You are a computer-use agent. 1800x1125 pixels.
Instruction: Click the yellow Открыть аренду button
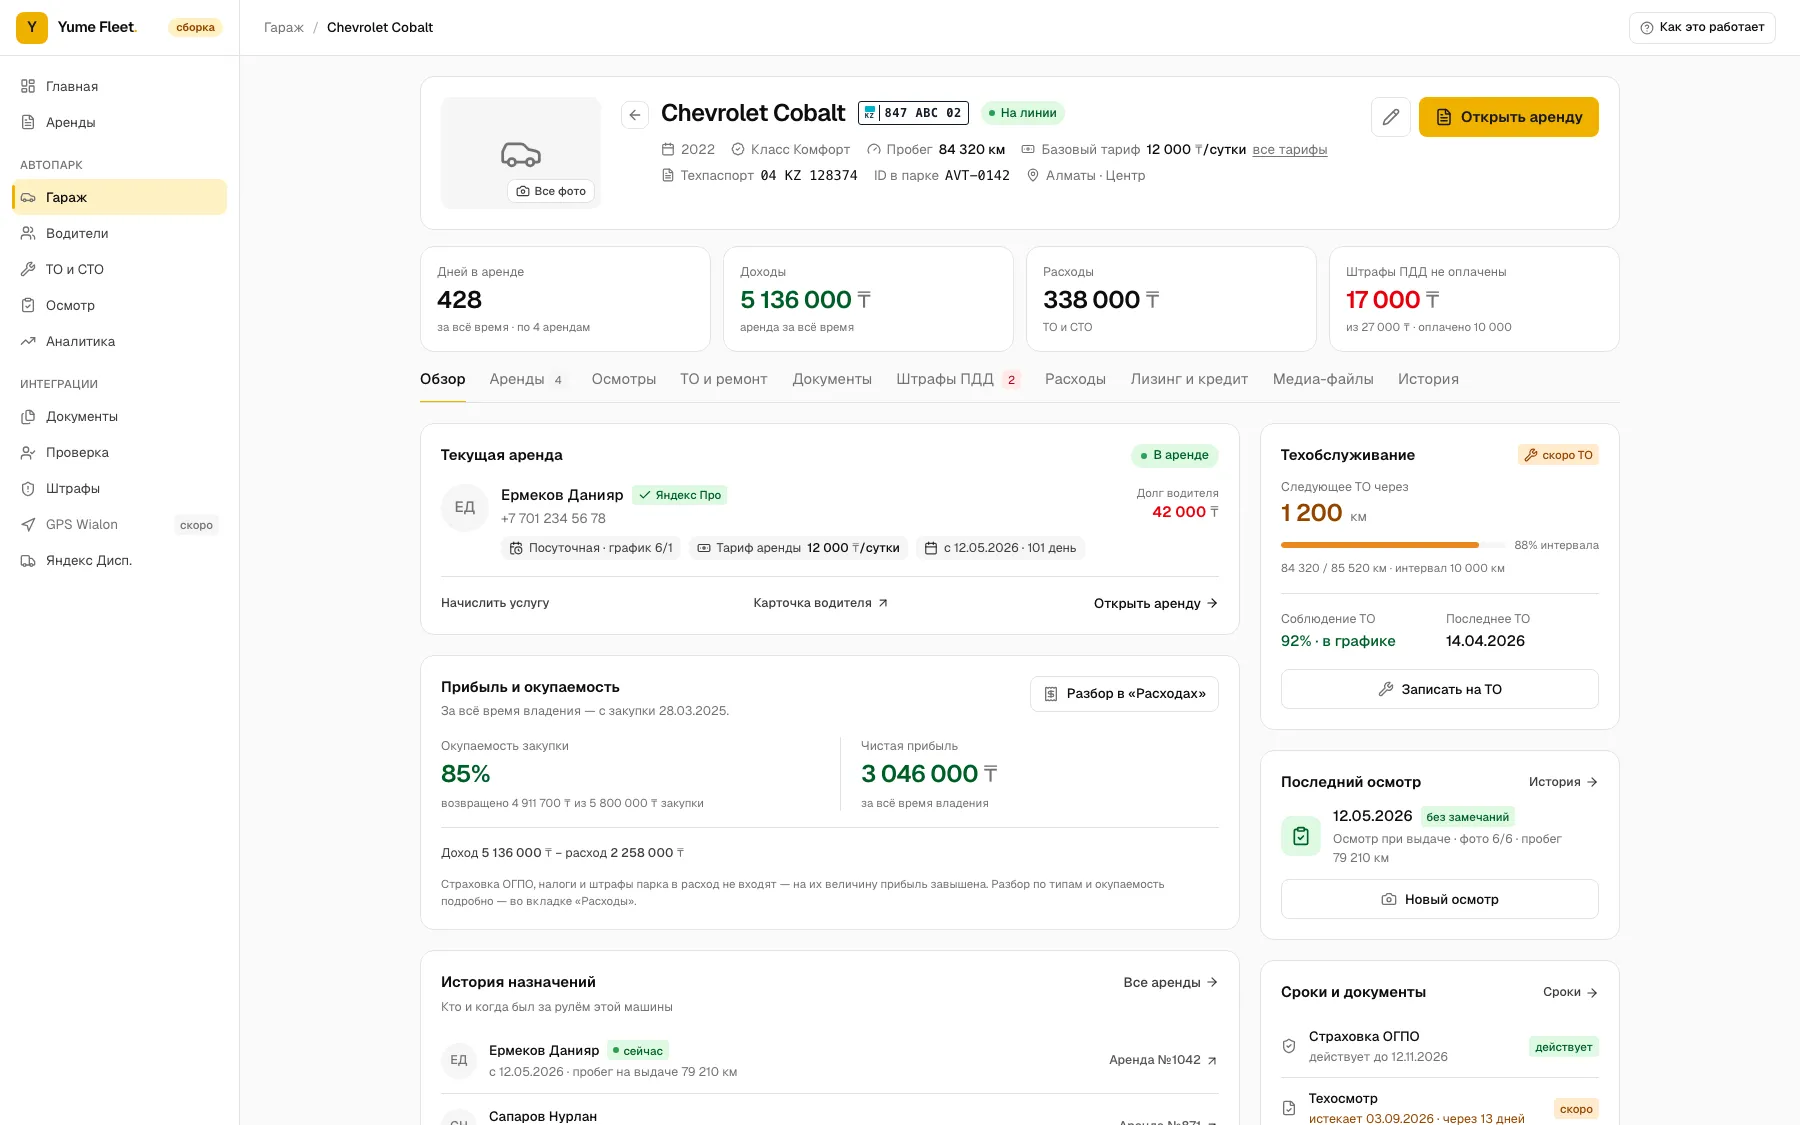(1509, 117)
